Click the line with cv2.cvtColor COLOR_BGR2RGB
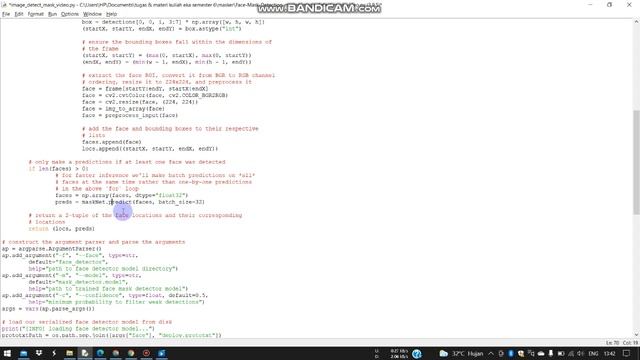 click(155, 95)
